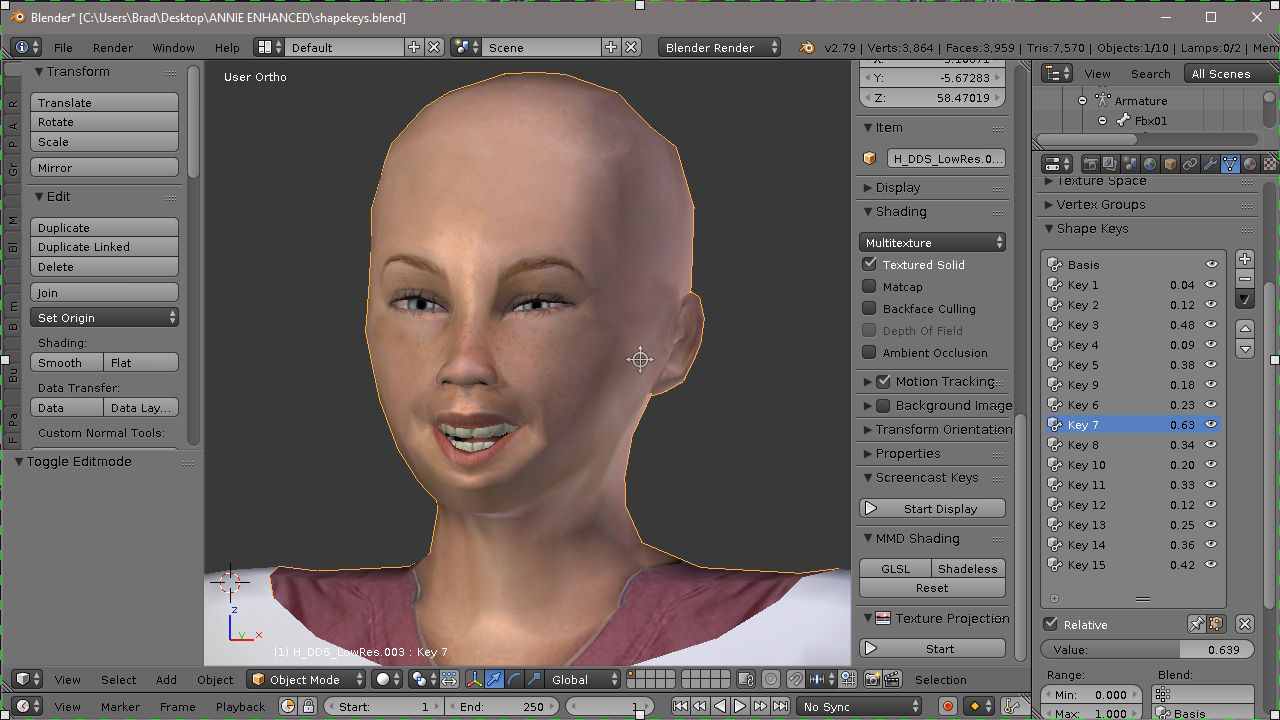Enable the Matcap checkbox
Image resolution: width=1280 pixels, height=720 pixels.
(x=869, y=287)
